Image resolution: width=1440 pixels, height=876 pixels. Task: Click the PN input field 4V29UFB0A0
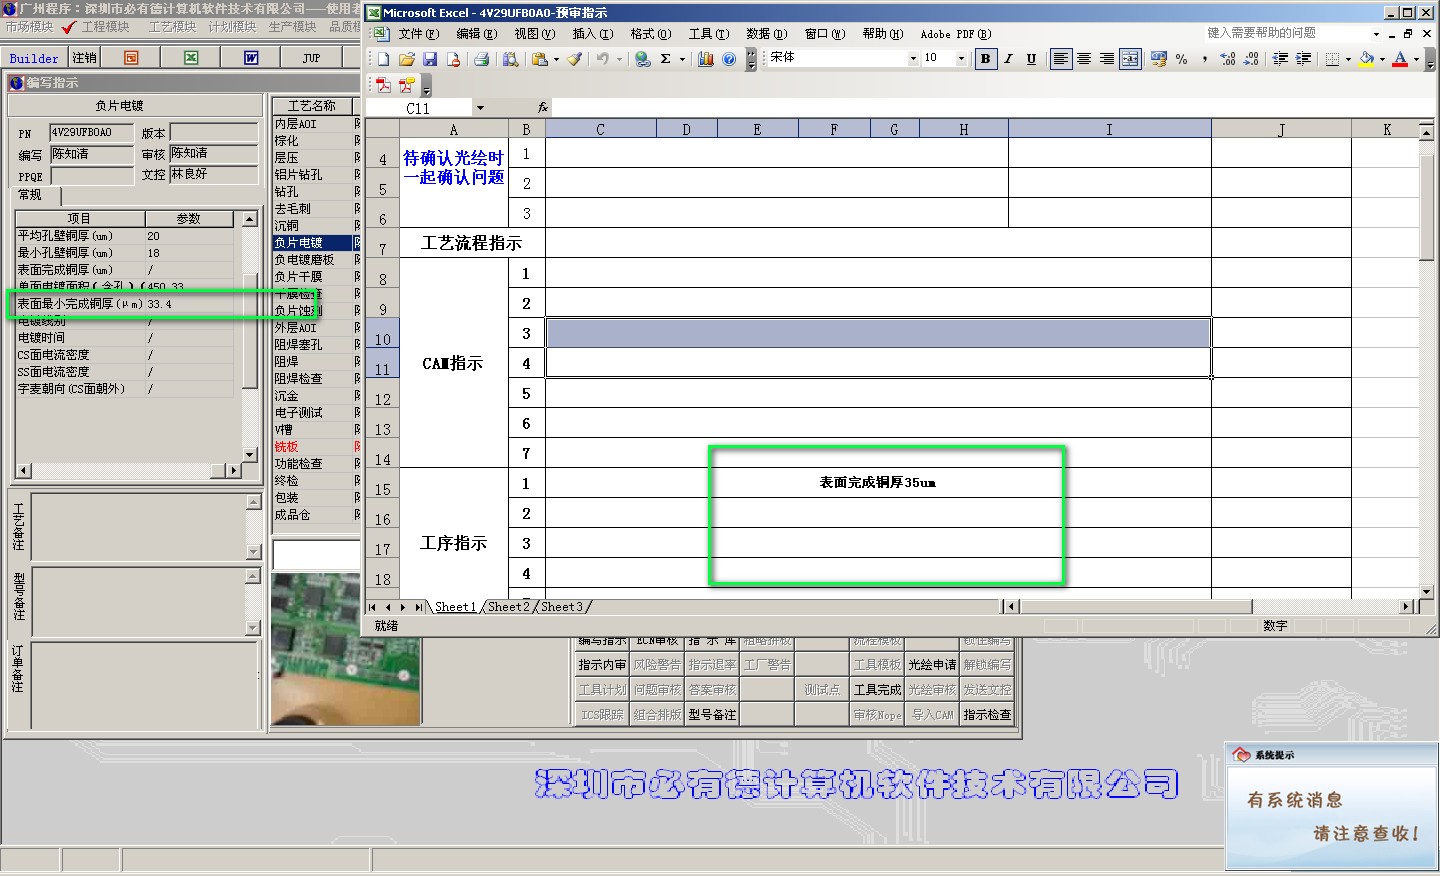[91, 132]
